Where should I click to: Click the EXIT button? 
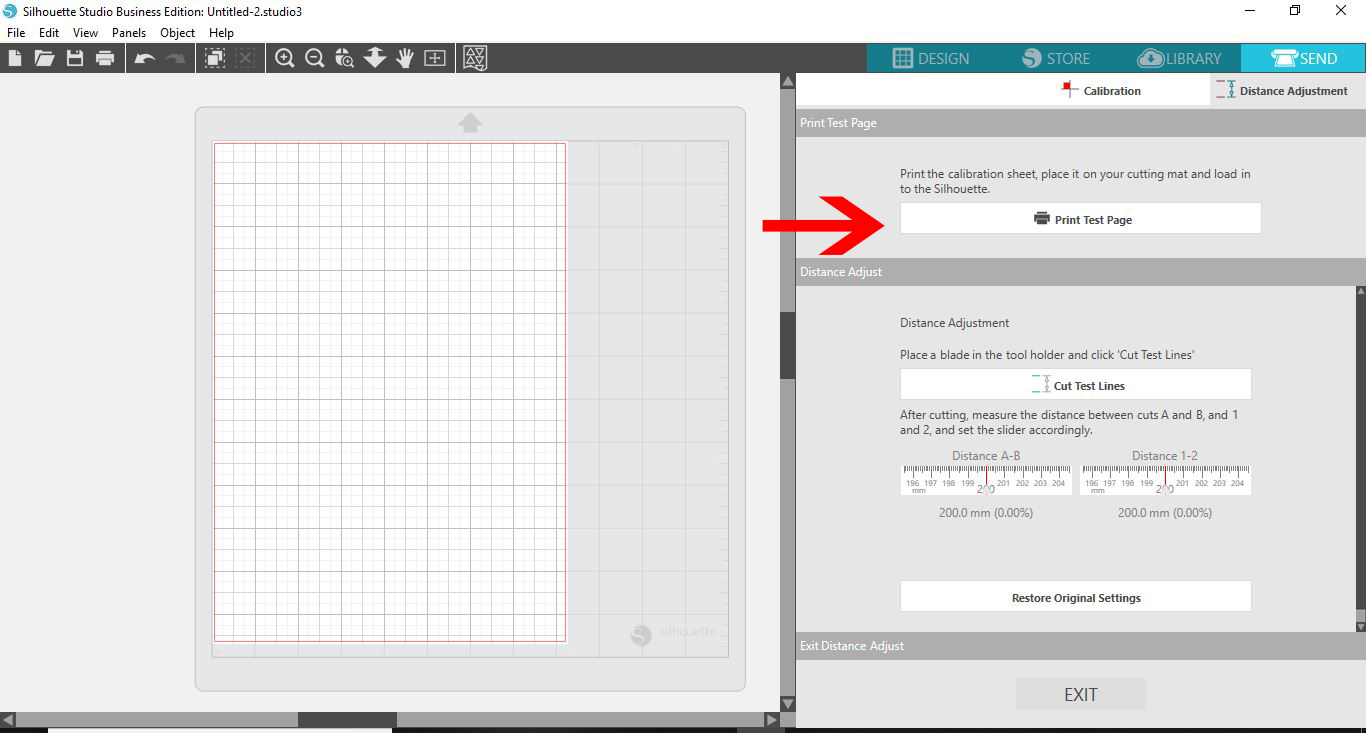point(1081,694)
